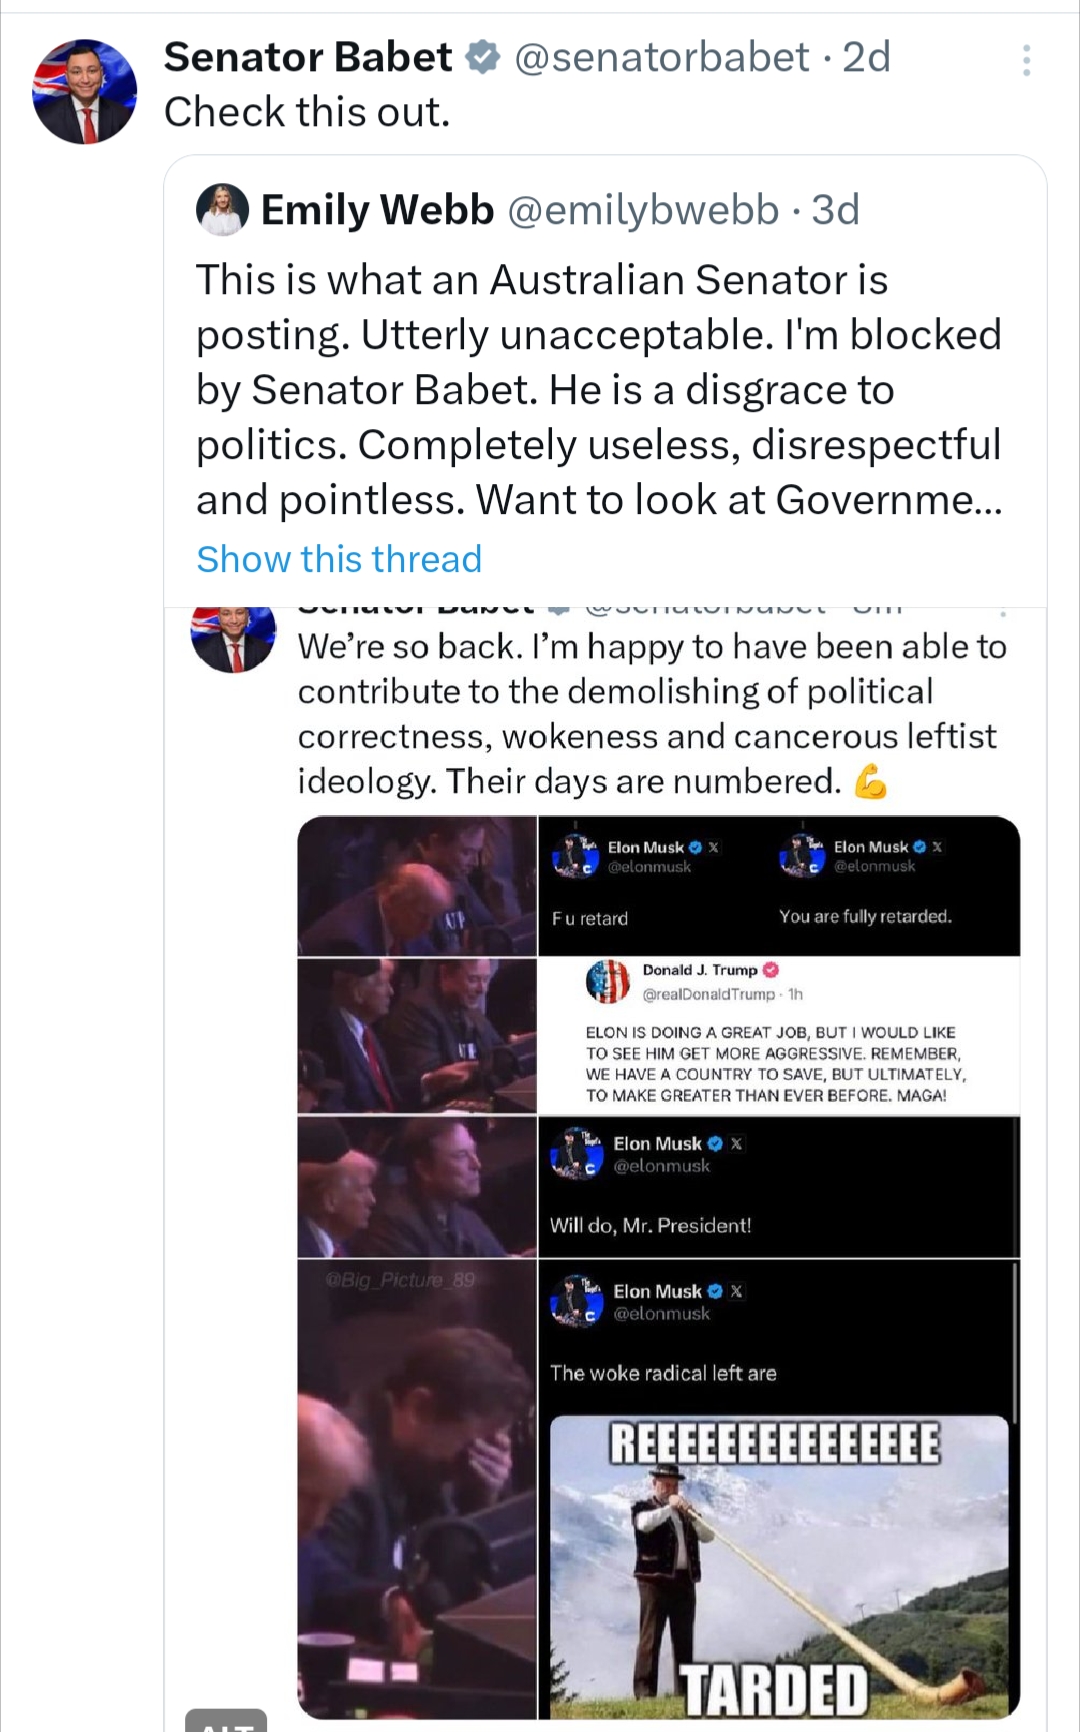The image size is (1080, 1732).
Task: Tap the Elon Musk avatar above "F u retard"
Action: [575, 855]
